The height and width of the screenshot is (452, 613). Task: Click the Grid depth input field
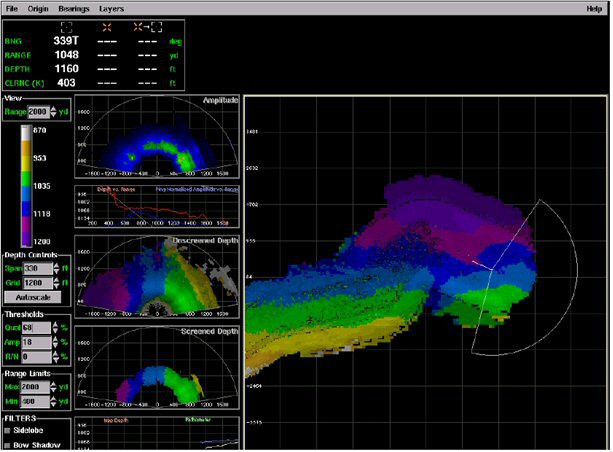point(38,283)
